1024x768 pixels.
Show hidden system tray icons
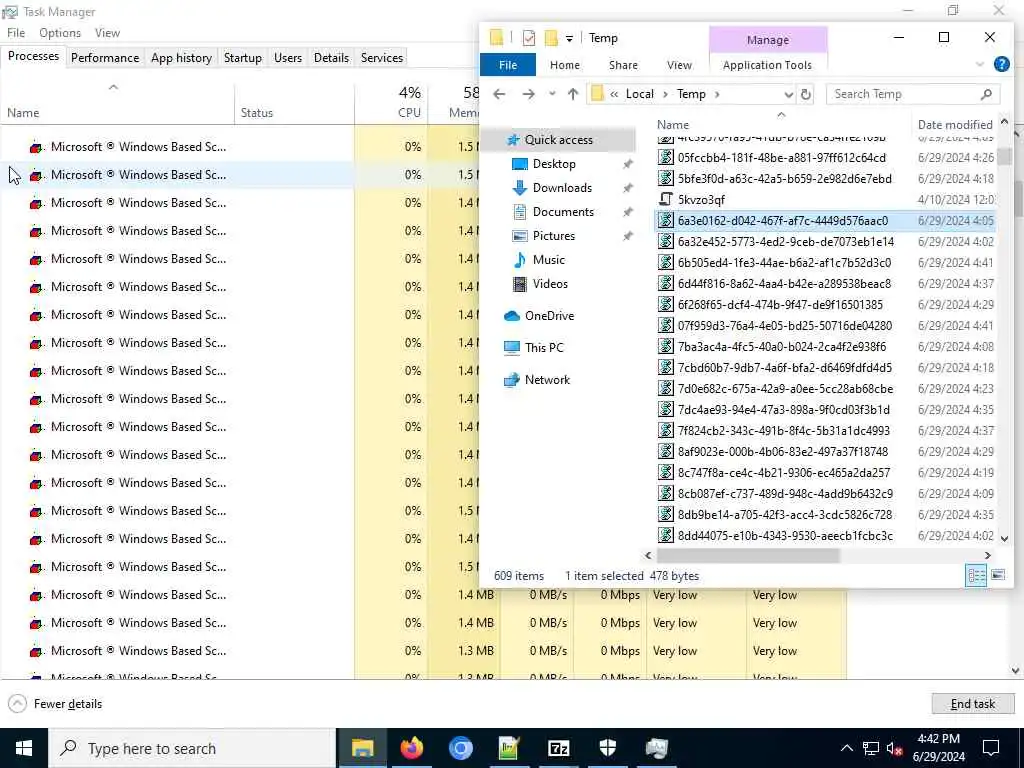tap(846, 748)
